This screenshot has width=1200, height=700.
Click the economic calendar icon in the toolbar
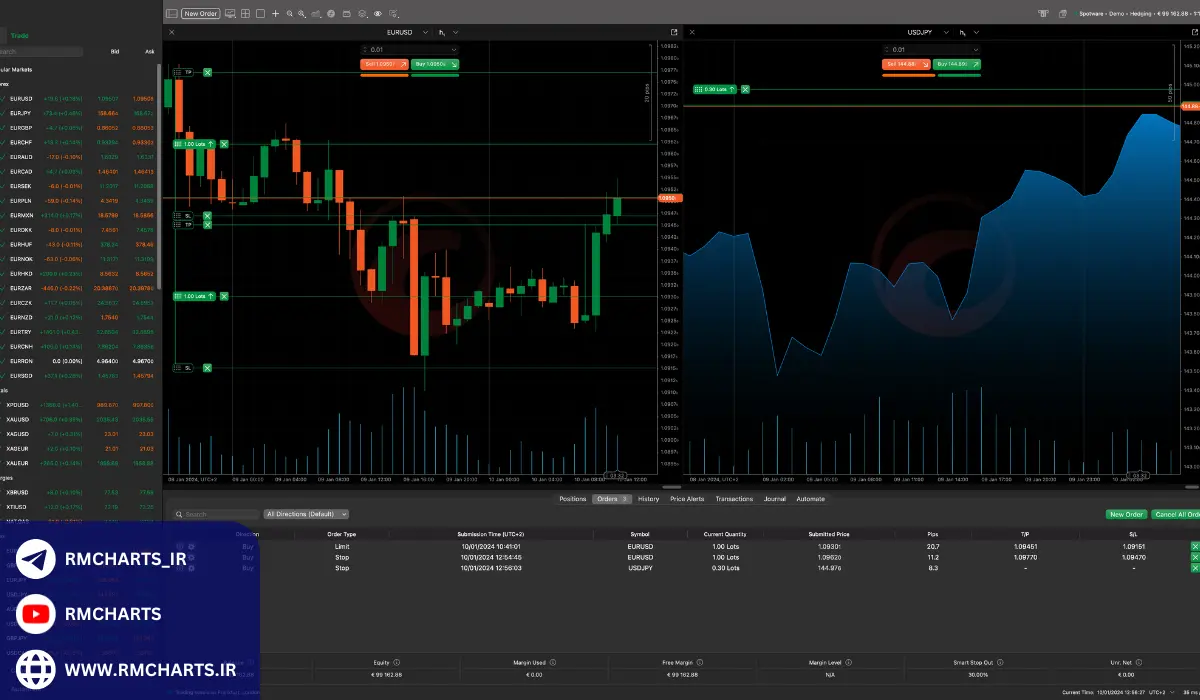(347, 13)
